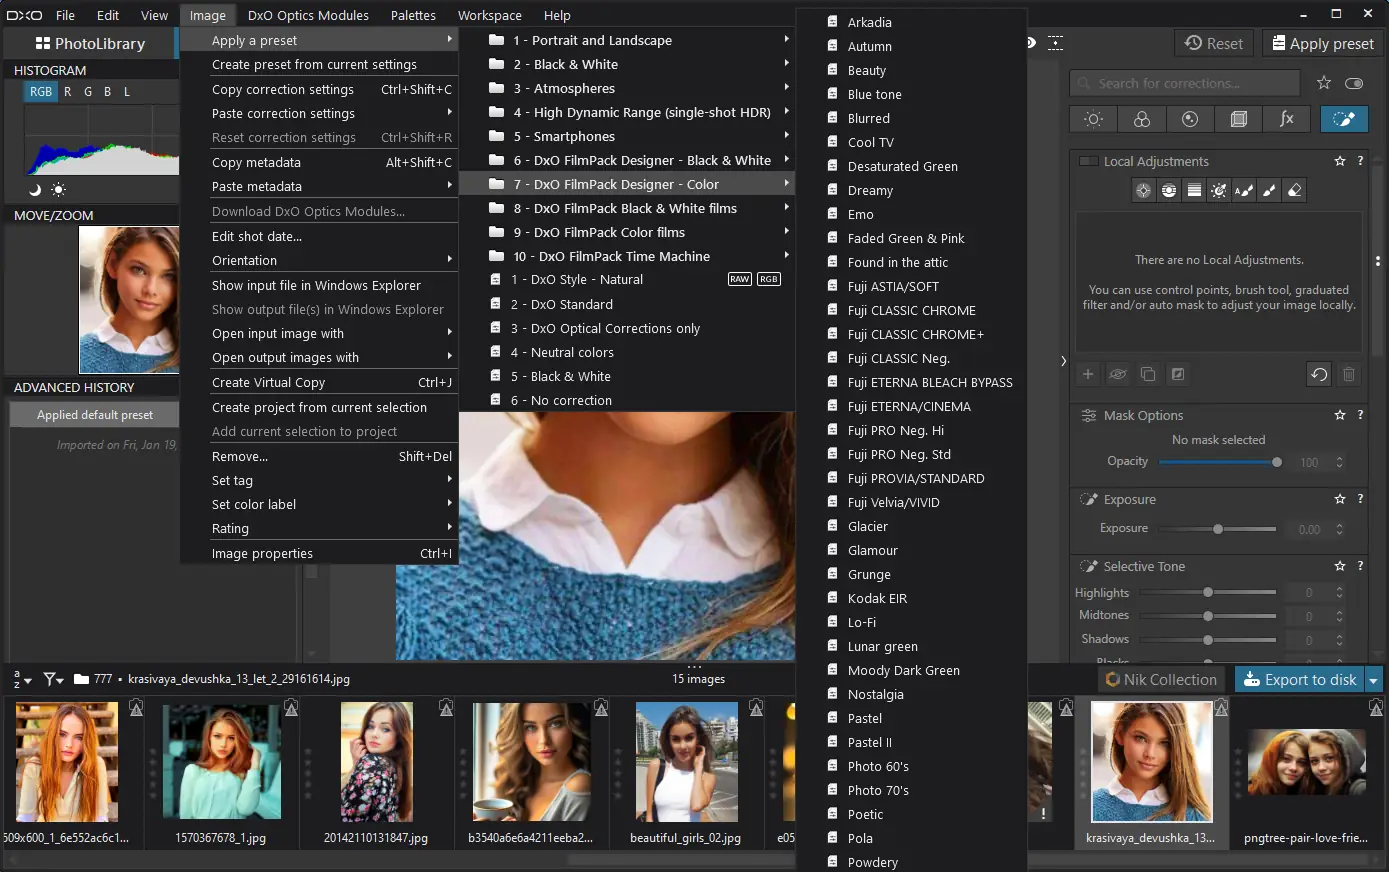Toggle the Local Adjustments panel on/off switch
1389x872 pixels.
click(1088, 161)
